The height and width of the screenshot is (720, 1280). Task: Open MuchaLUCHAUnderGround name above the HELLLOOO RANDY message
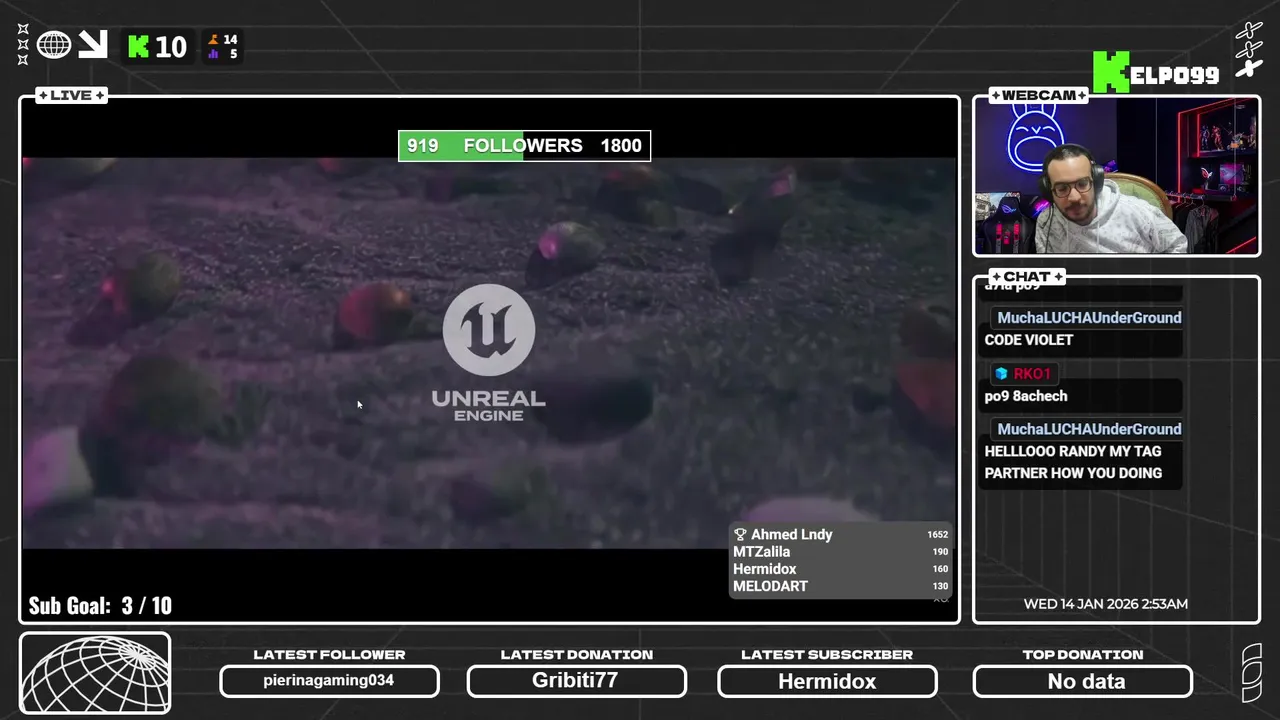(x=1089, y=429)
